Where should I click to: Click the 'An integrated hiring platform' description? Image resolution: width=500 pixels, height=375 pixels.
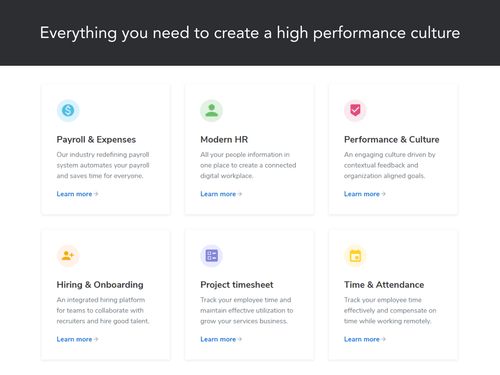coord(103,311)
